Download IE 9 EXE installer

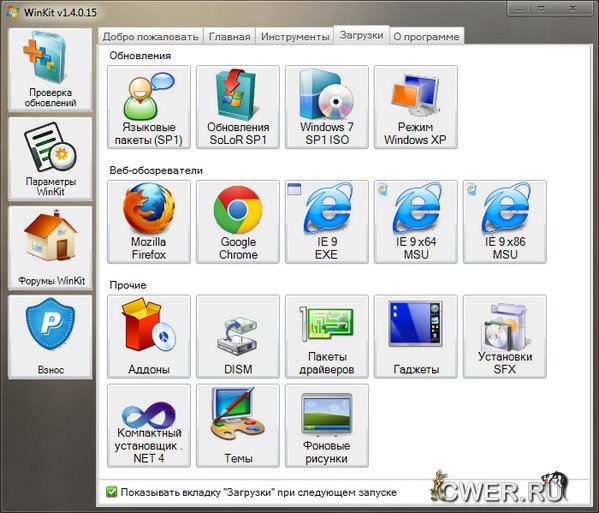[327, 222]
